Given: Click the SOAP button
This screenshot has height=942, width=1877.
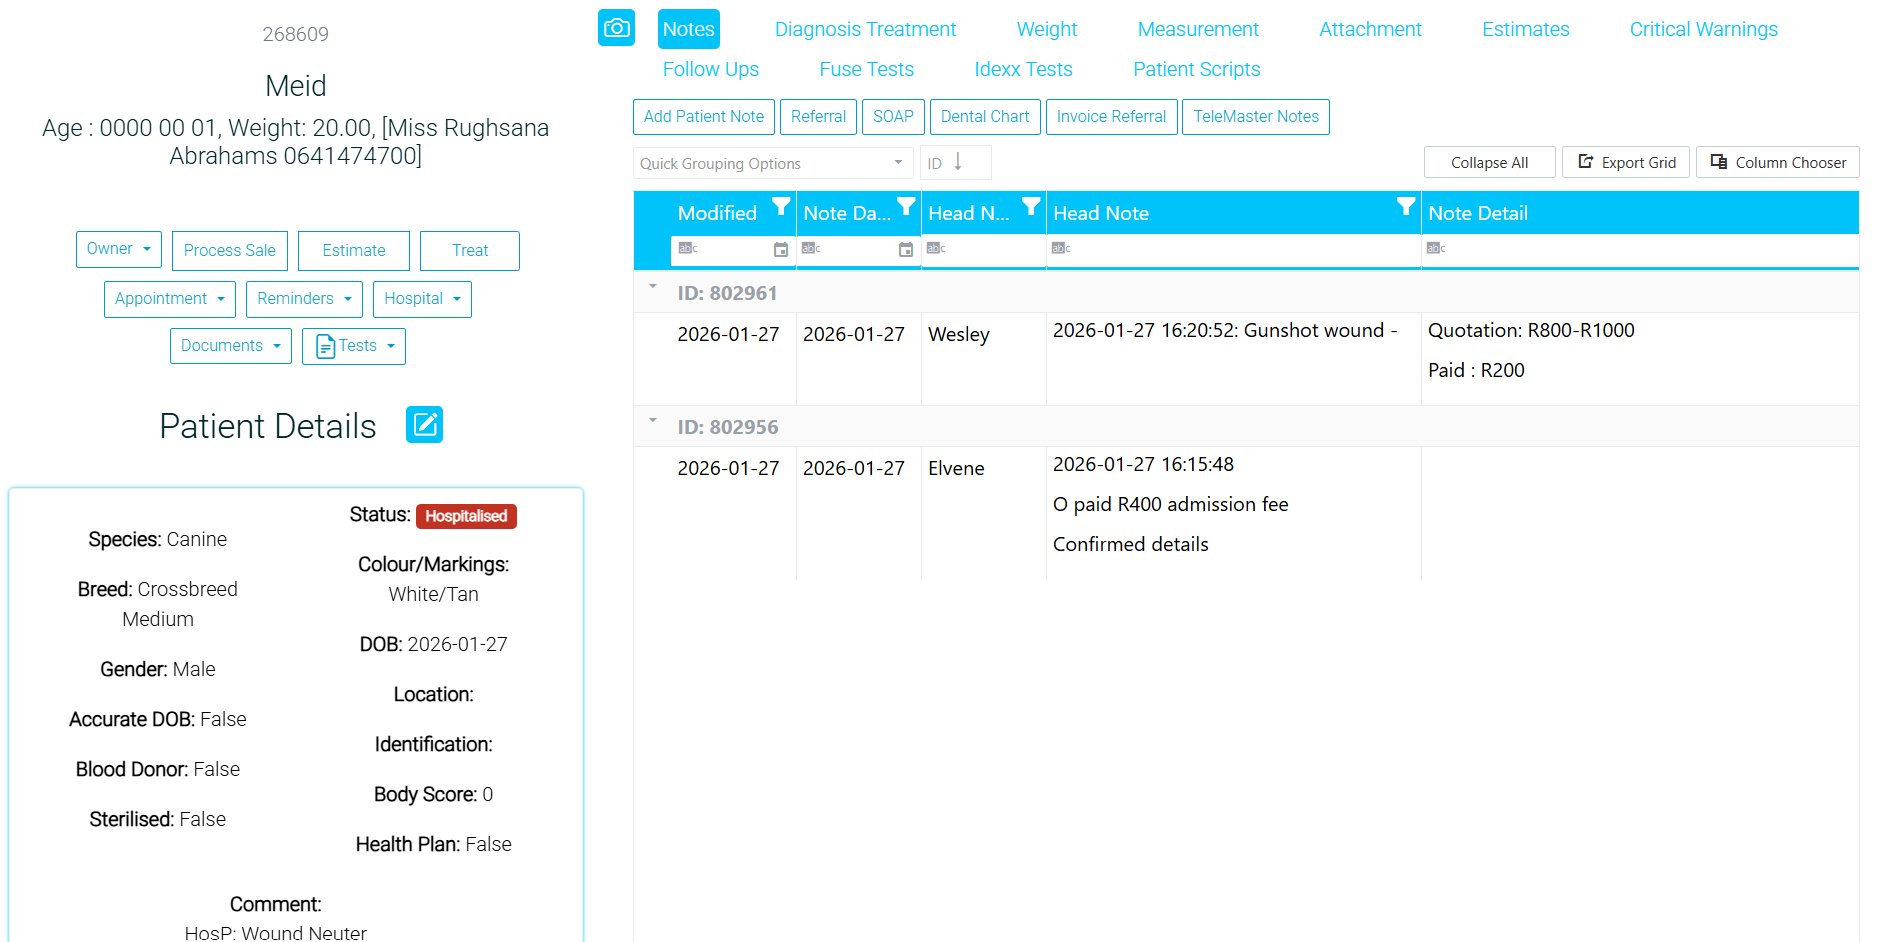Looking at the screenshot, I should click(x=893, y=117).
